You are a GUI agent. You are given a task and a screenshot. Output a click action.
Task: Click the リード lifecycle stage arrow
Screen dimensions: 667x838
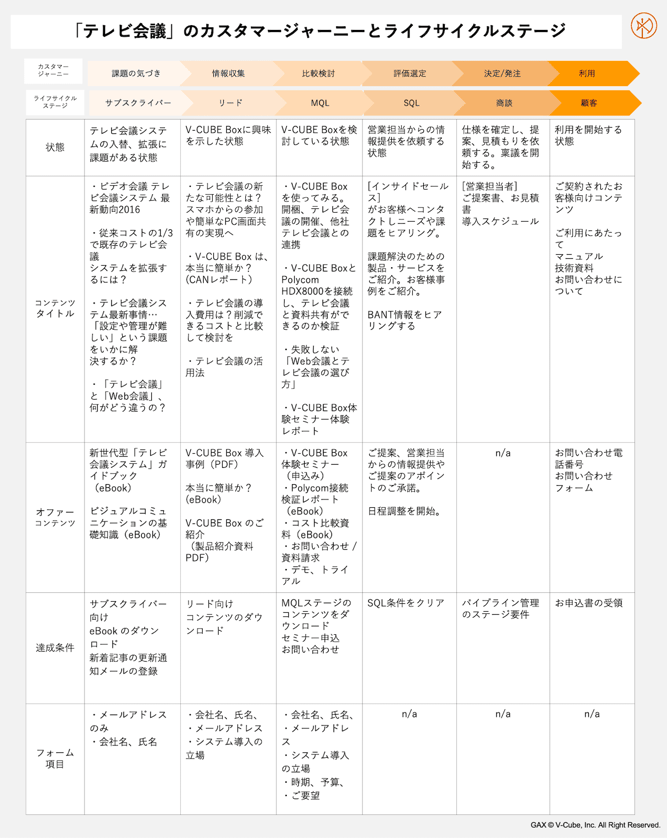pos(231,103)
